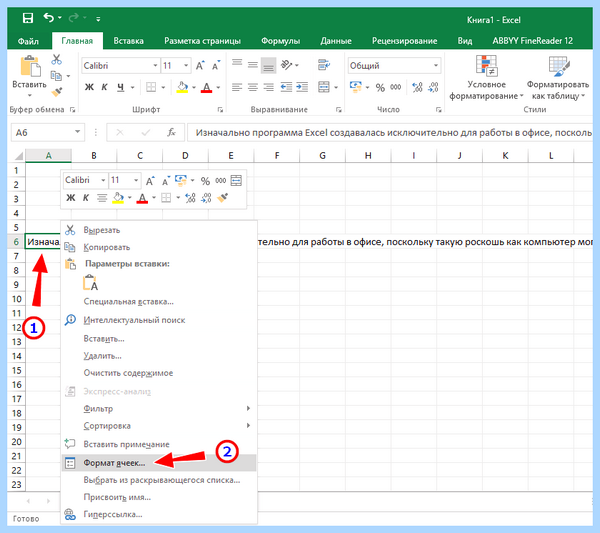This screenshot has width=600, height=533.
Task: Toggle bold Ж in ribbon
Action: (x=89, y=87)
